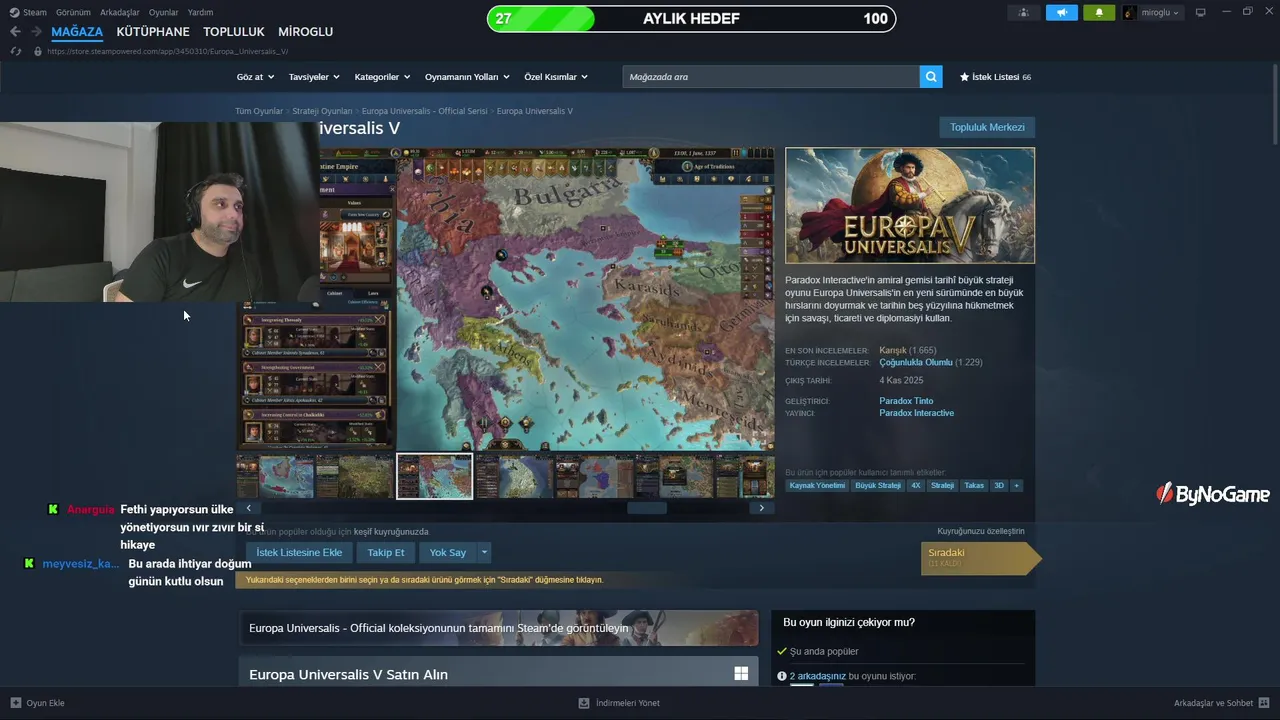Click the Oyun Ekle plus icon
The width and height of the screenshot is (1280, 720).
pos(15,703)
